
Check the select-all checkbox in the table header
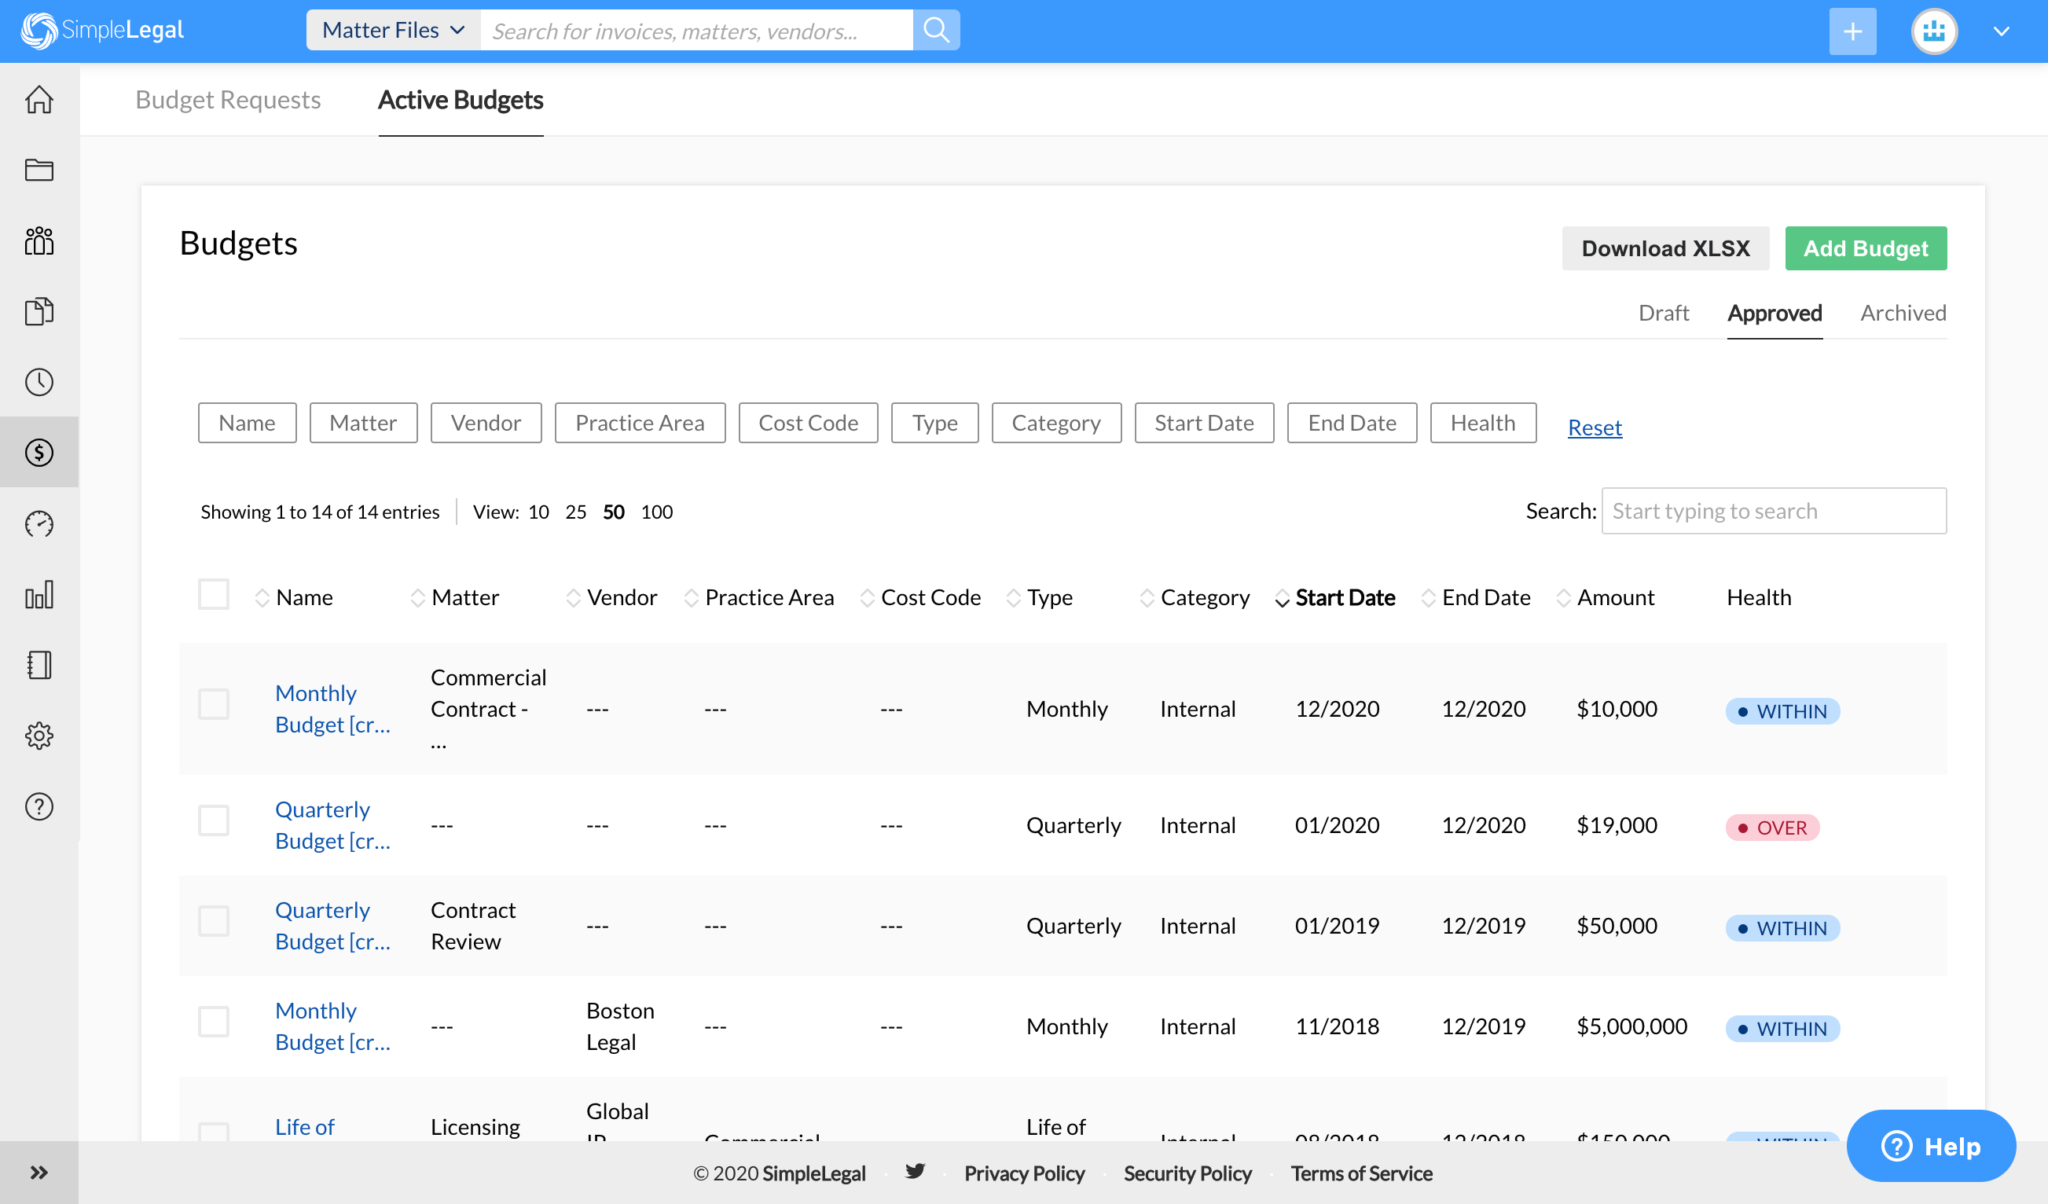pyautogui.click(x=213, y=594)
